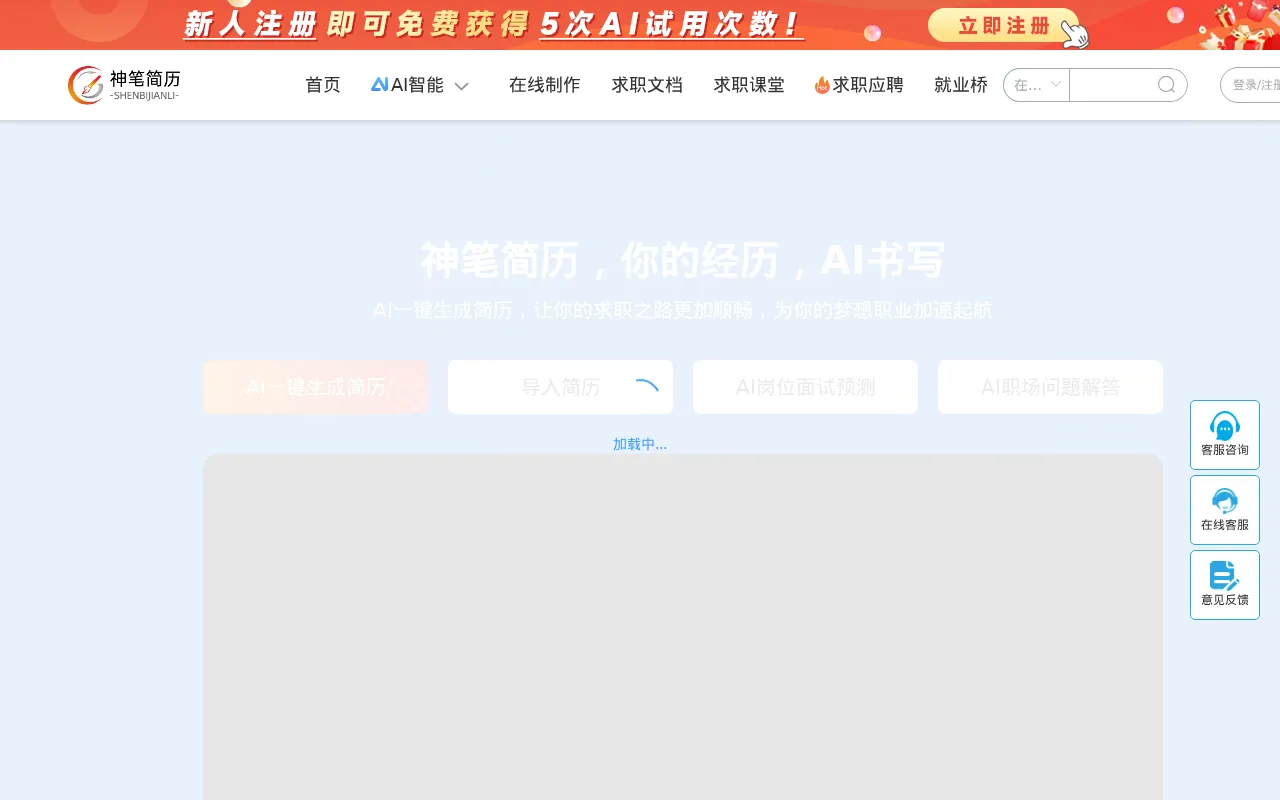The height and width of the screenshot is (800, 1280).
Task: Select AI职场问题解答 tab
Action: tap(1050, 387)
